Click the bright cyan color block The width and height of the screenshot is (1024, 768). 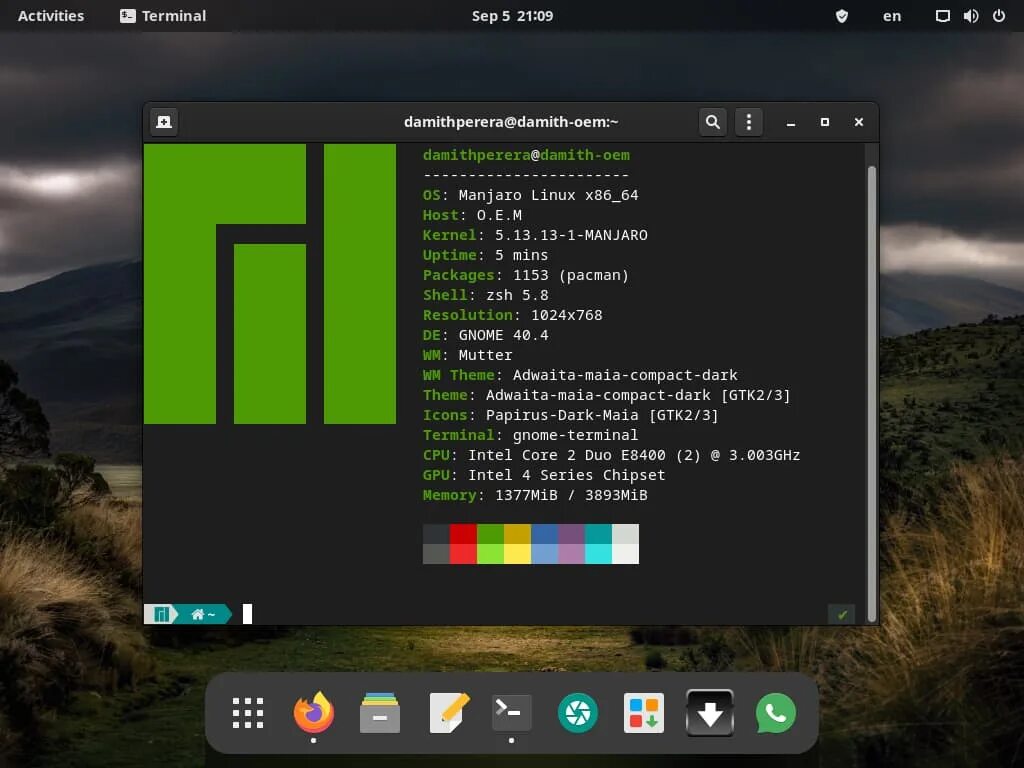[x=598, y=554]
